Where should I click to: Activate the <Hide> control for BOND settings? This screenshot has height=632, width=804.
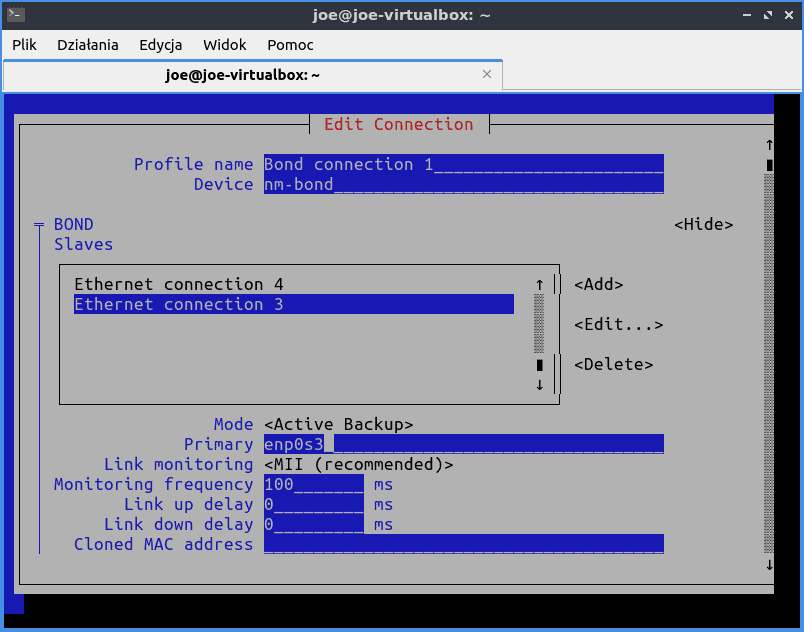[704, 224]
